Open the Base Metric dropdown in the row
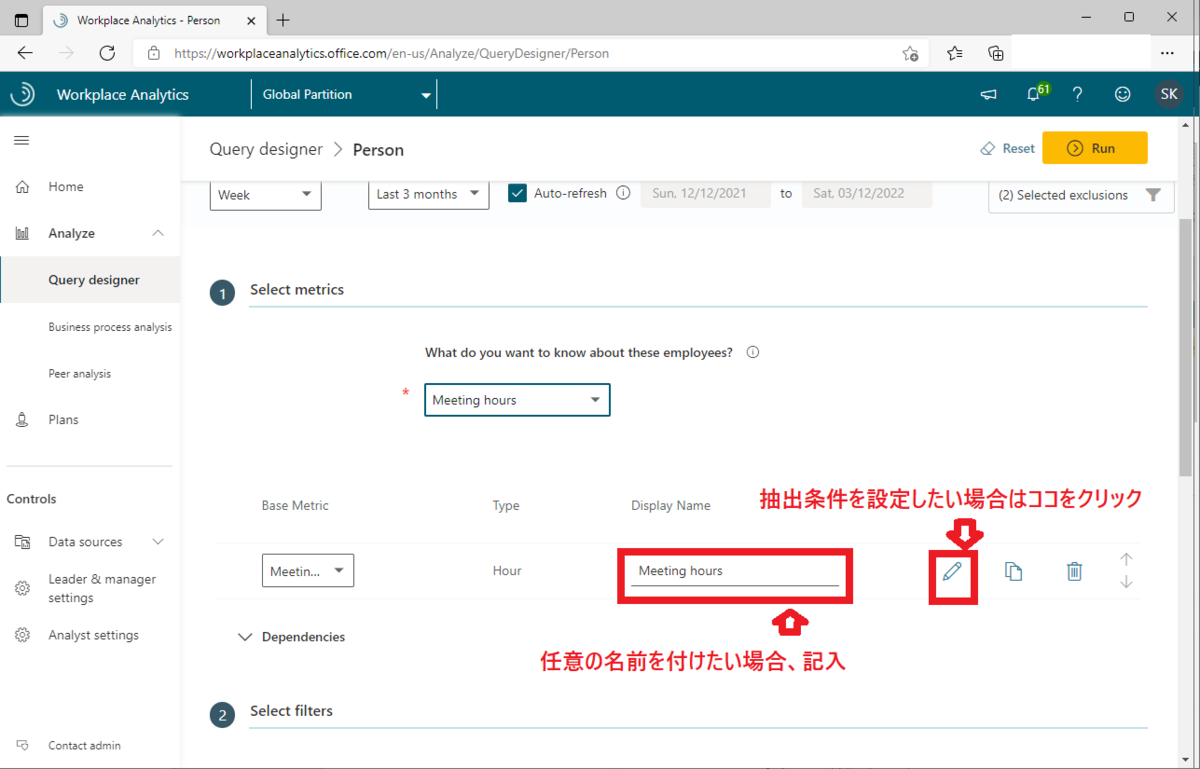 click(307, 570)
